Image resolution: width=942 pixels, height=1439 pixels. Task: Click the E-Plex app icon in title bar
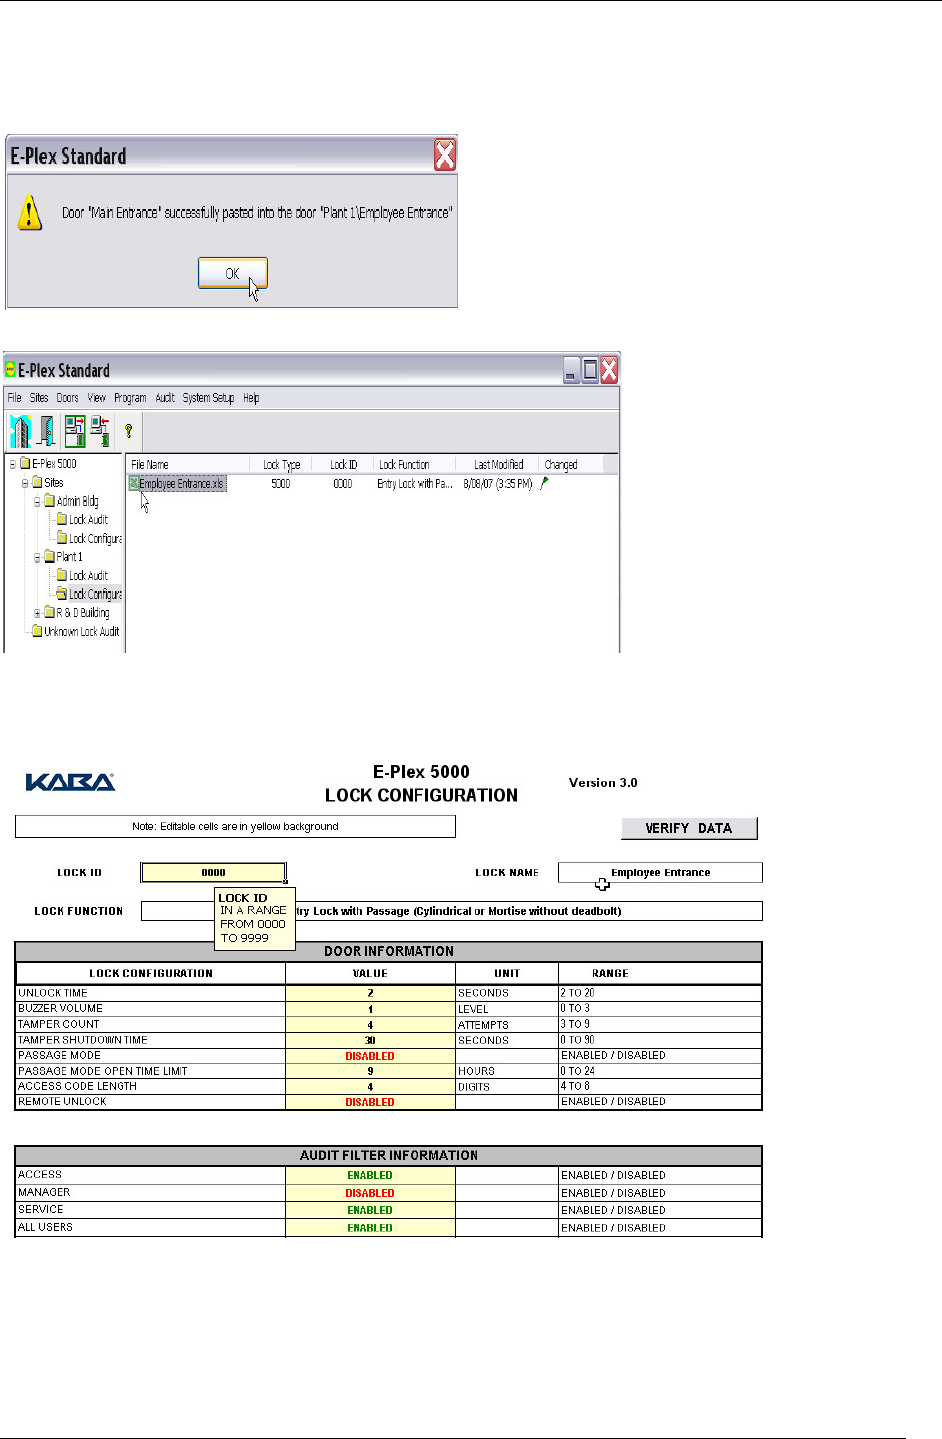point(11,370)
